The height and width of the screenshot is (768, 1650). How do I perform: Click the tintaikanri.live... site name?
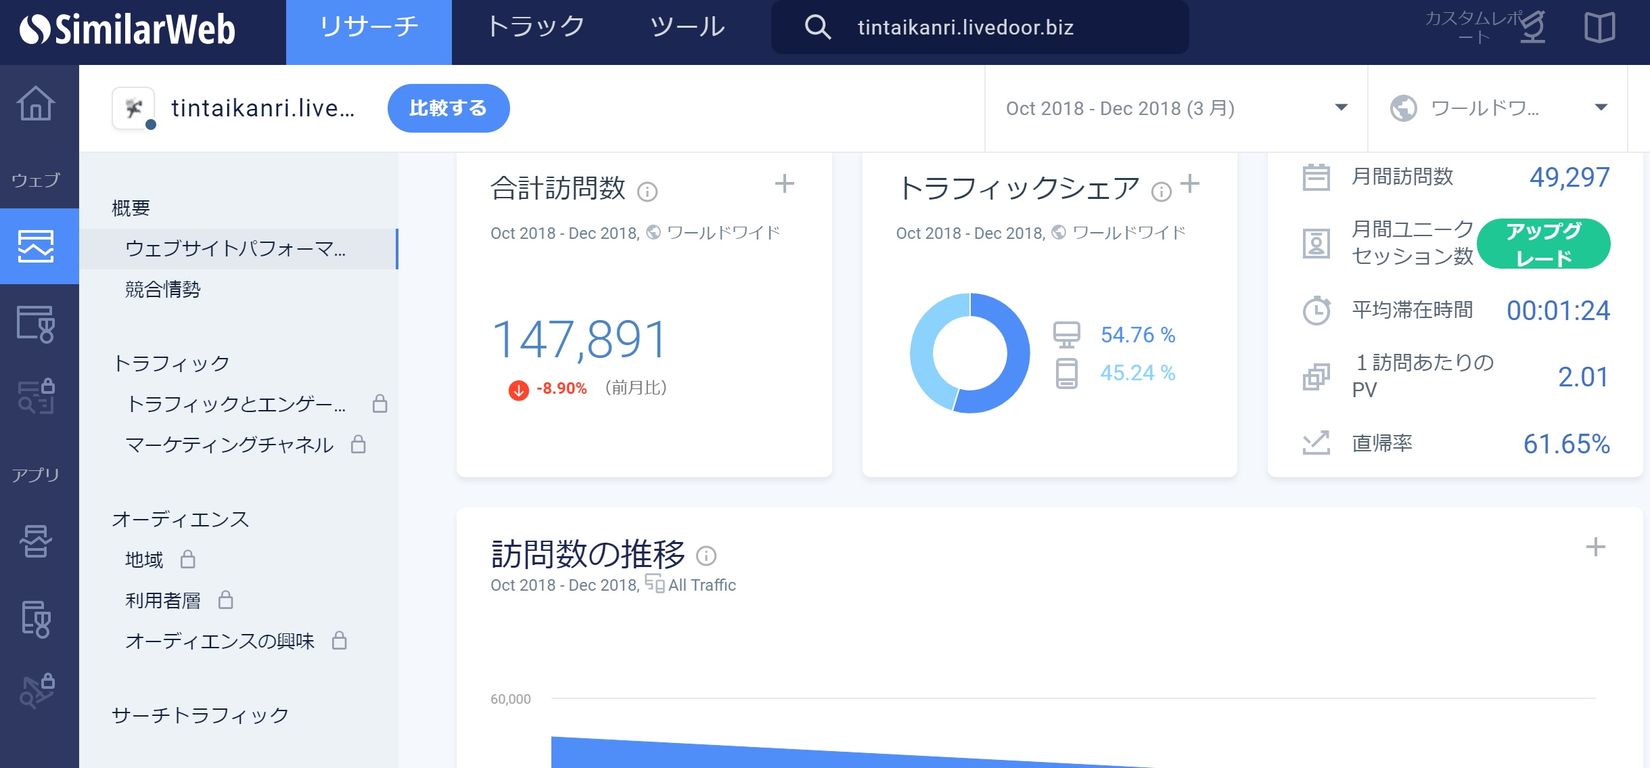click(x=263, y=108)
